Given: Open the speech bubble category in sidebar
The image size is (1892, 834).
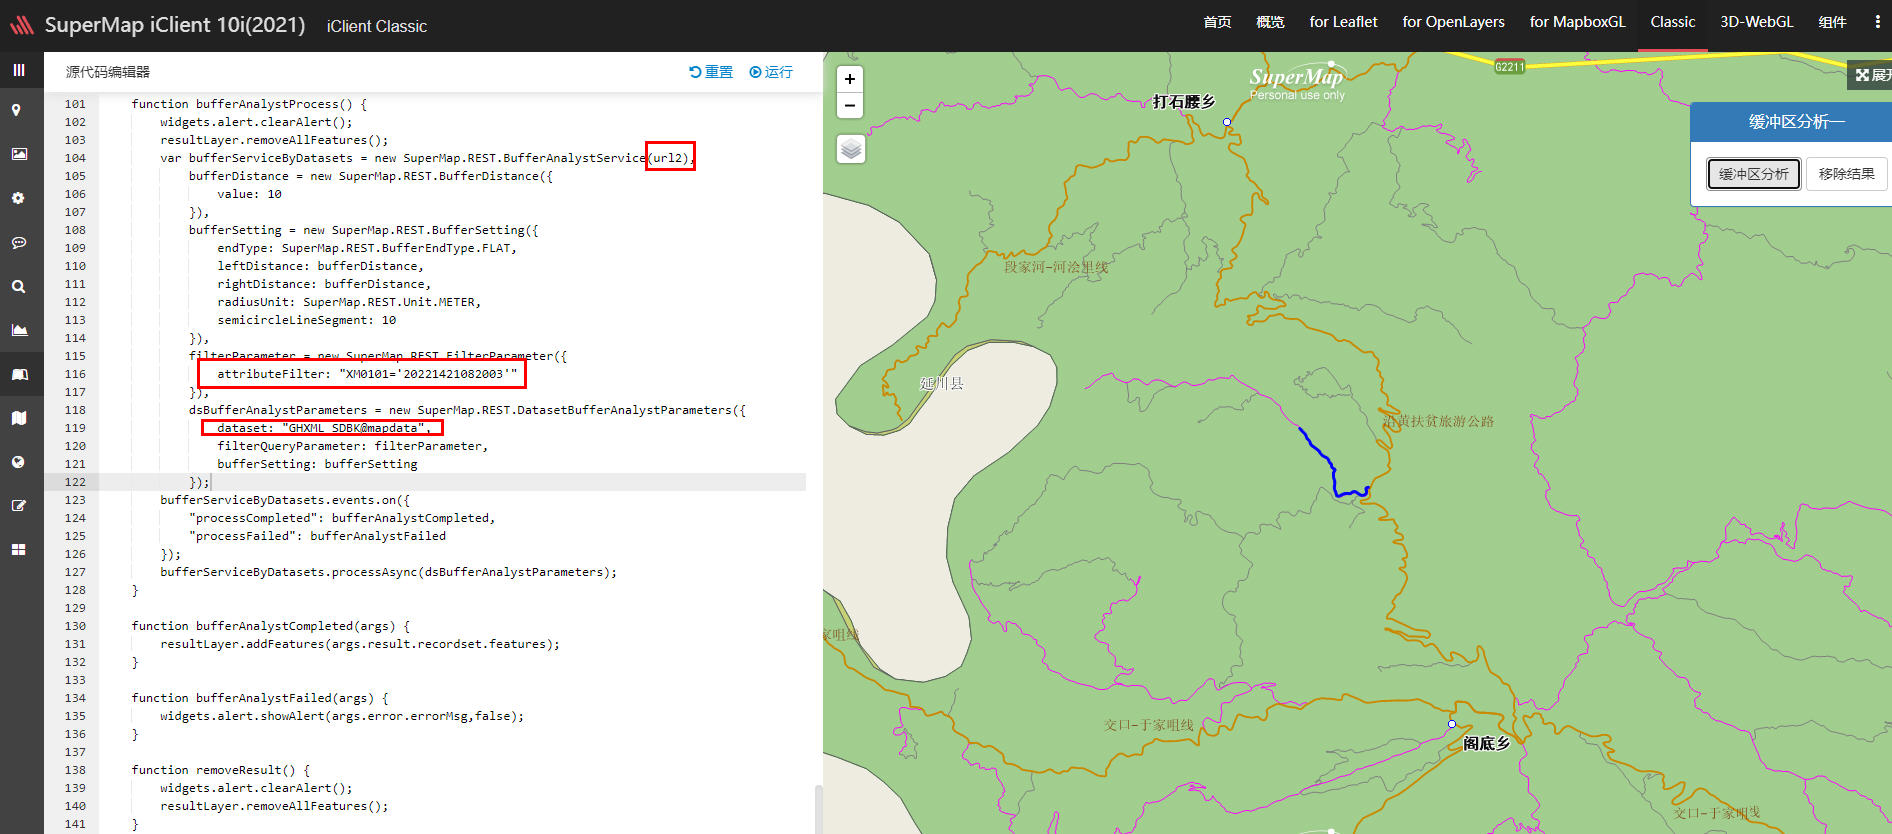Looking at the screenshot, I should coord(19,242).
